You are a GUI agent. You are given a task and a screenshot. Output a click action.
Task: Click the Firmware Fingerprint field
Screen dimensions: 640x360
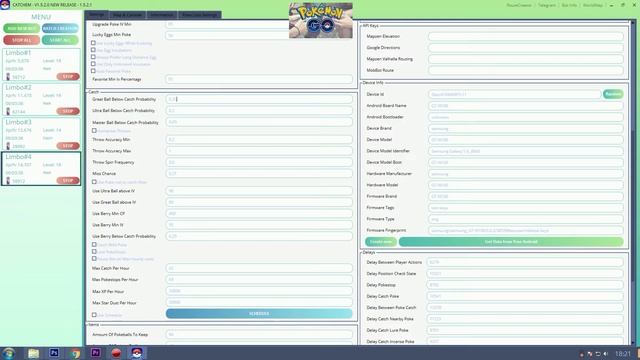click(526, 231)
